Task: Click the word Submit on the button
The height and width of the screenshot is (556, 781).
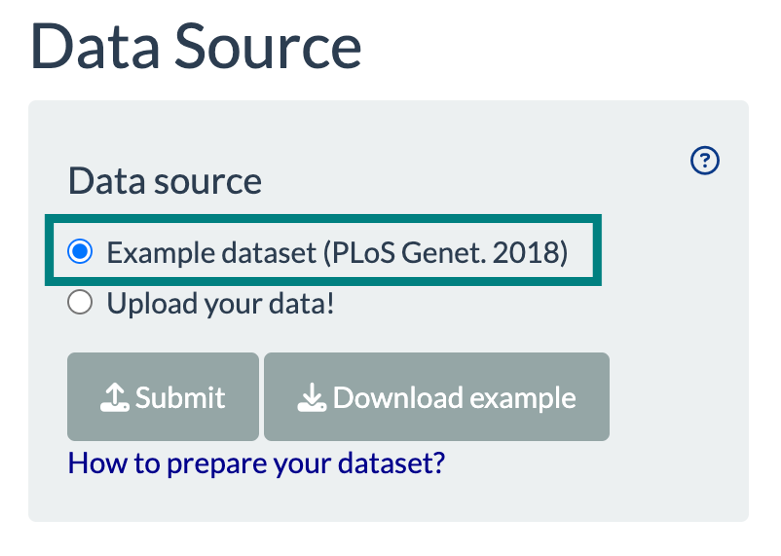Action: pos(180,398)
